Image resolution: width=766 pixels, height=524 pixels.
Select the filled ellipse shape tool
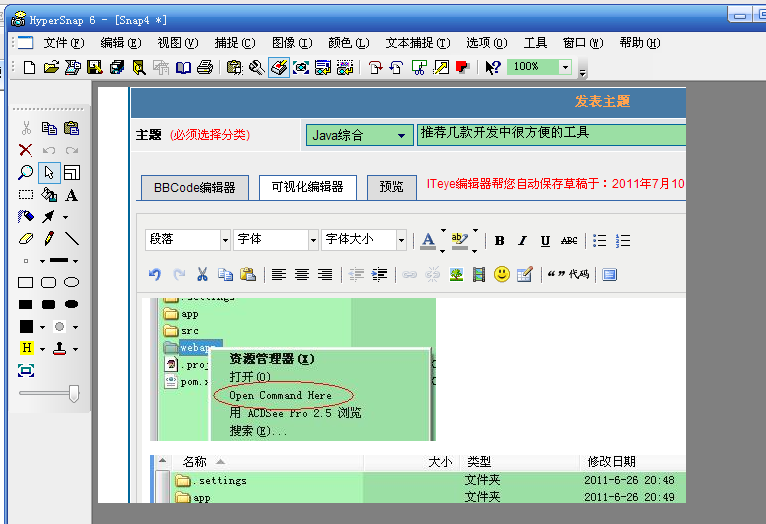[71, 304]
